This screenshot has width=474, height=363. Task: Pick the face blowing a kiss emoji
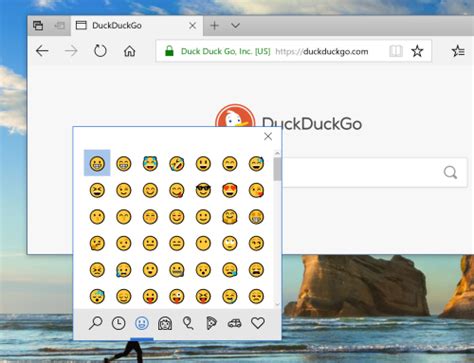pos(256,190)
